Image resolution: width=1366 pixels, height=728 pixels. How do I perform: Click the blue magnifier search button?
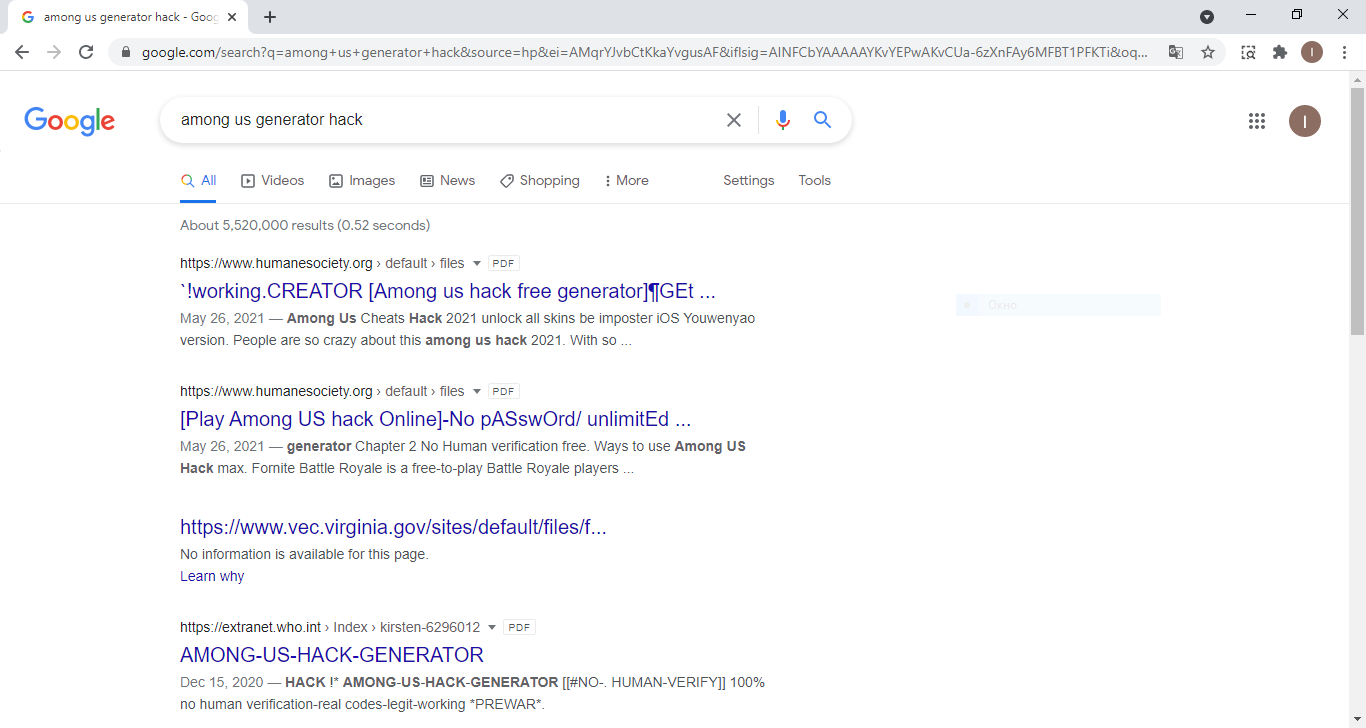point(823,120)
